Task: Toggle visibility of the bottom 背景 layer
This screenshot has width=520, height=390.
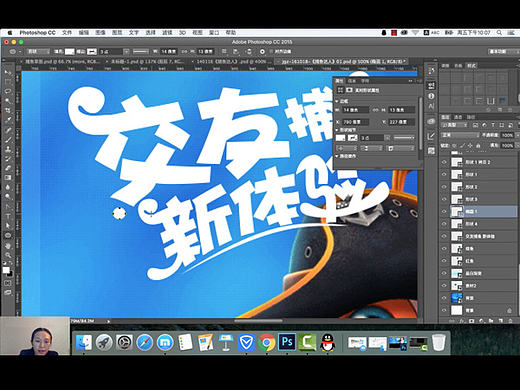Action: click(x=444, y=310)
